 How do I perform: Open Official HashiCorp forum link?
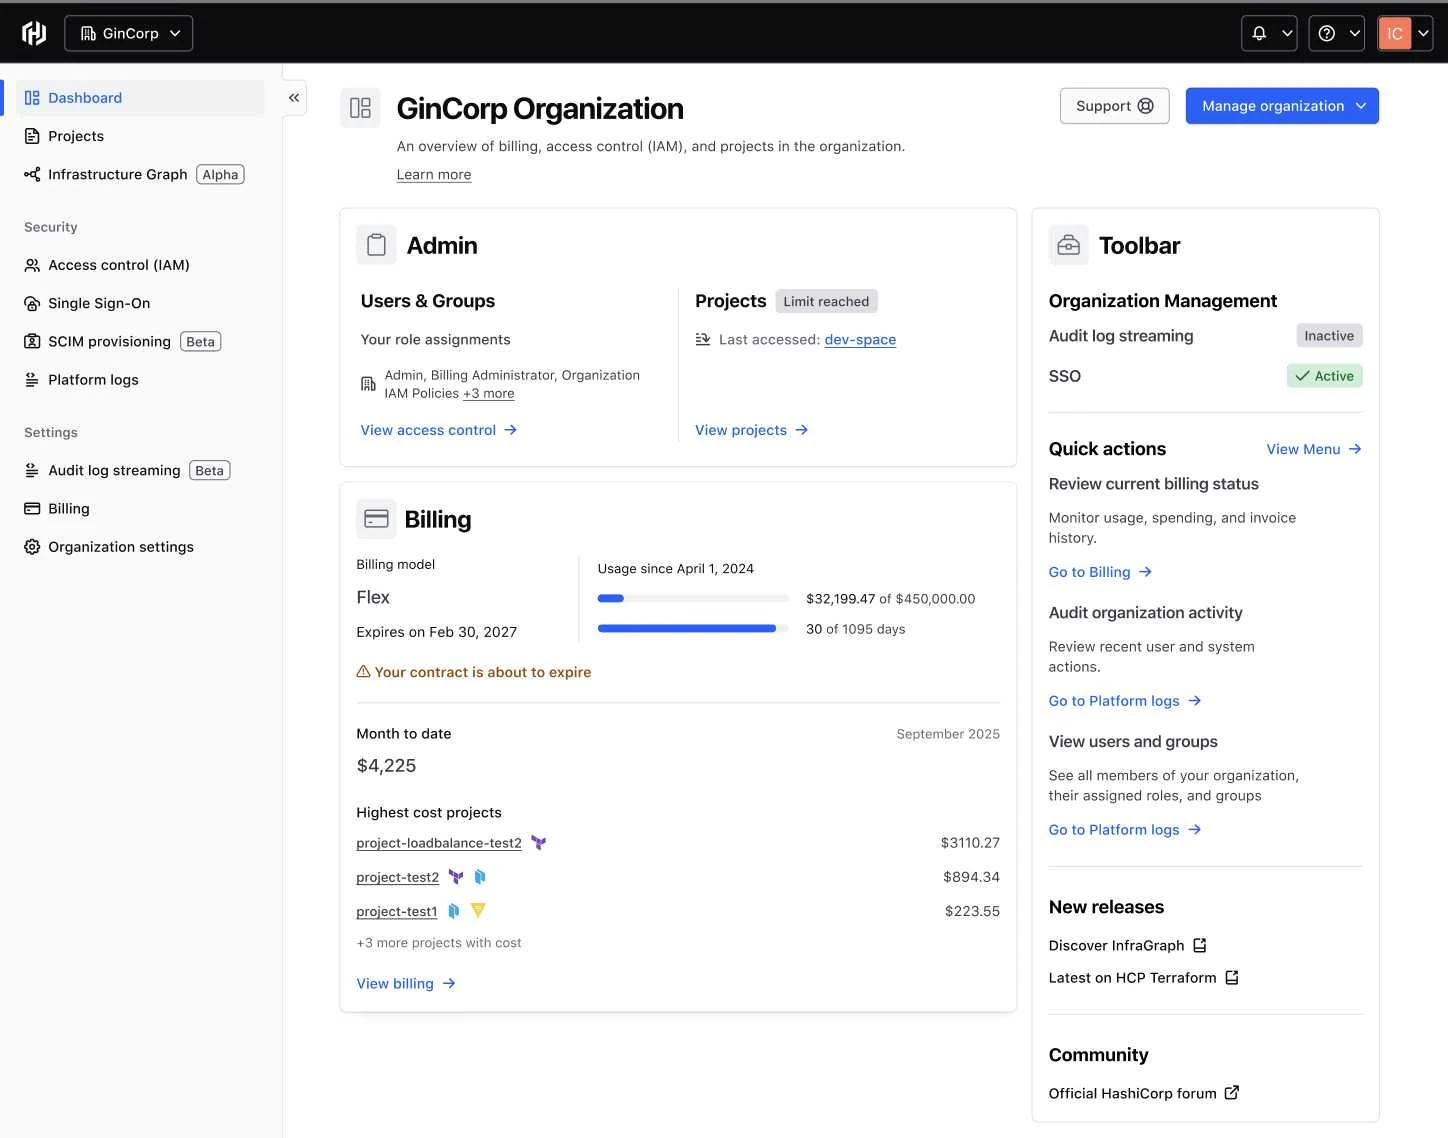(1144, 1093)
